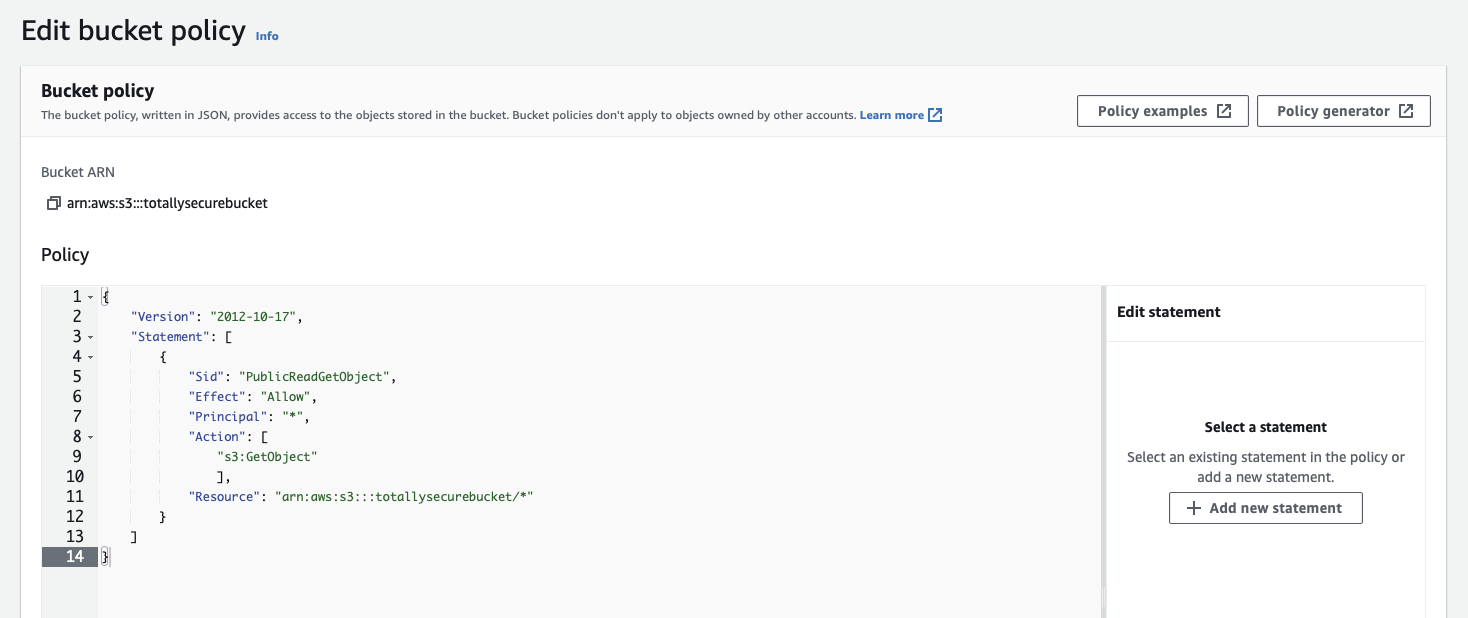1468x618 pixels.
Task: Collapse statement object at line 4
Action: [90, 357]
